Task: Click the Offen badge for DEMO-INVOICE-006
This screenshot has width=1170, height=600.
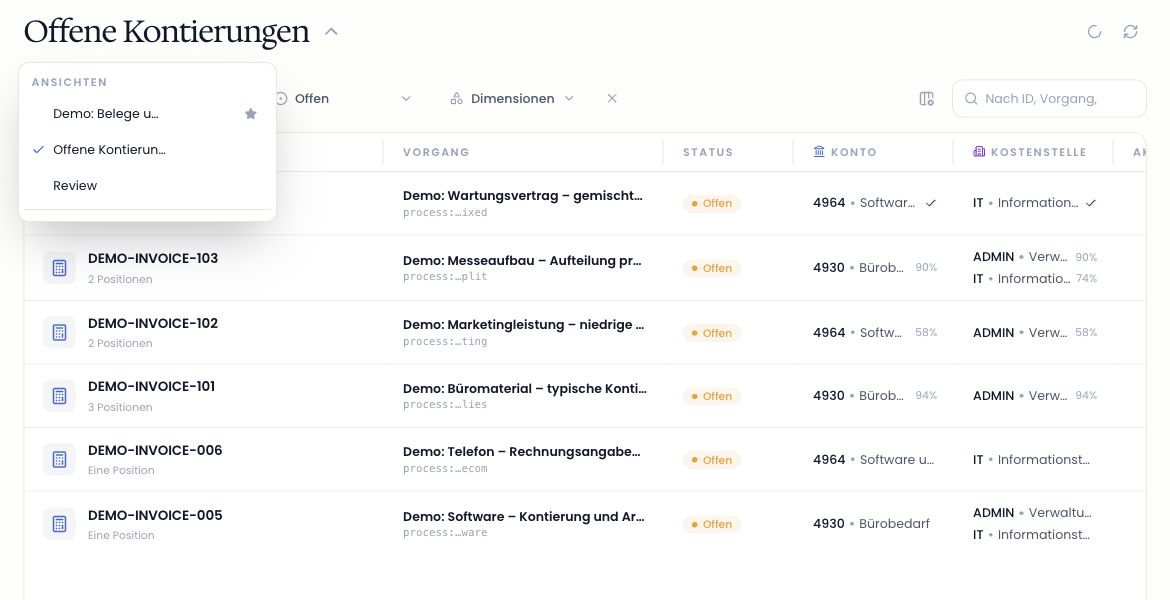Action: (711, 460)
